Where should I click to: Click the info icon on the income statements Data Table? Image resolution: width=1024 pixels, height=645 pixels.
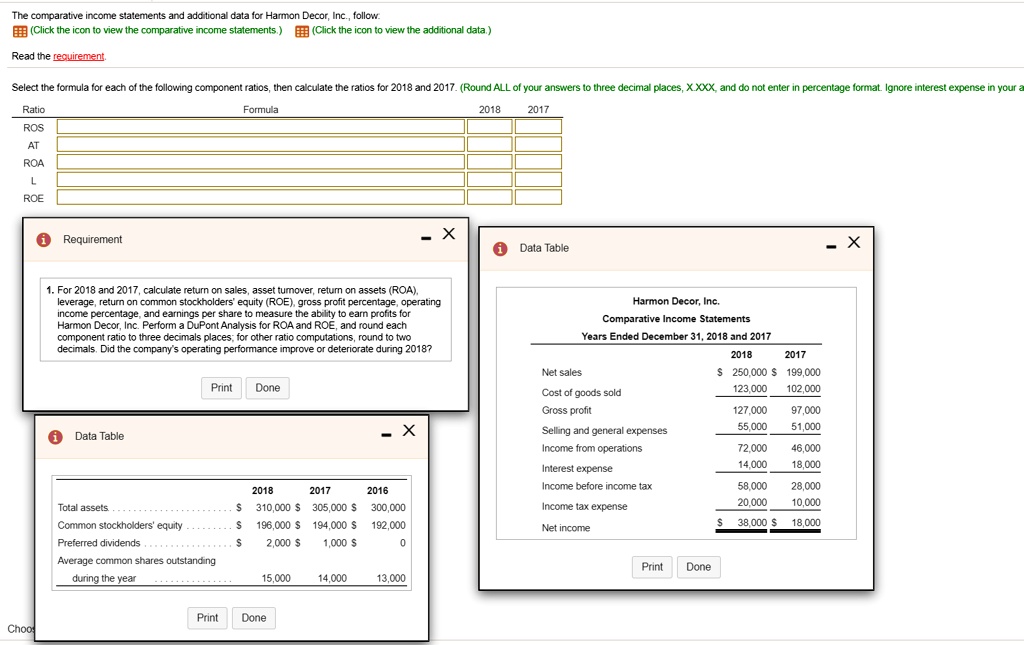pyautogui.click(x=499, y=248)
